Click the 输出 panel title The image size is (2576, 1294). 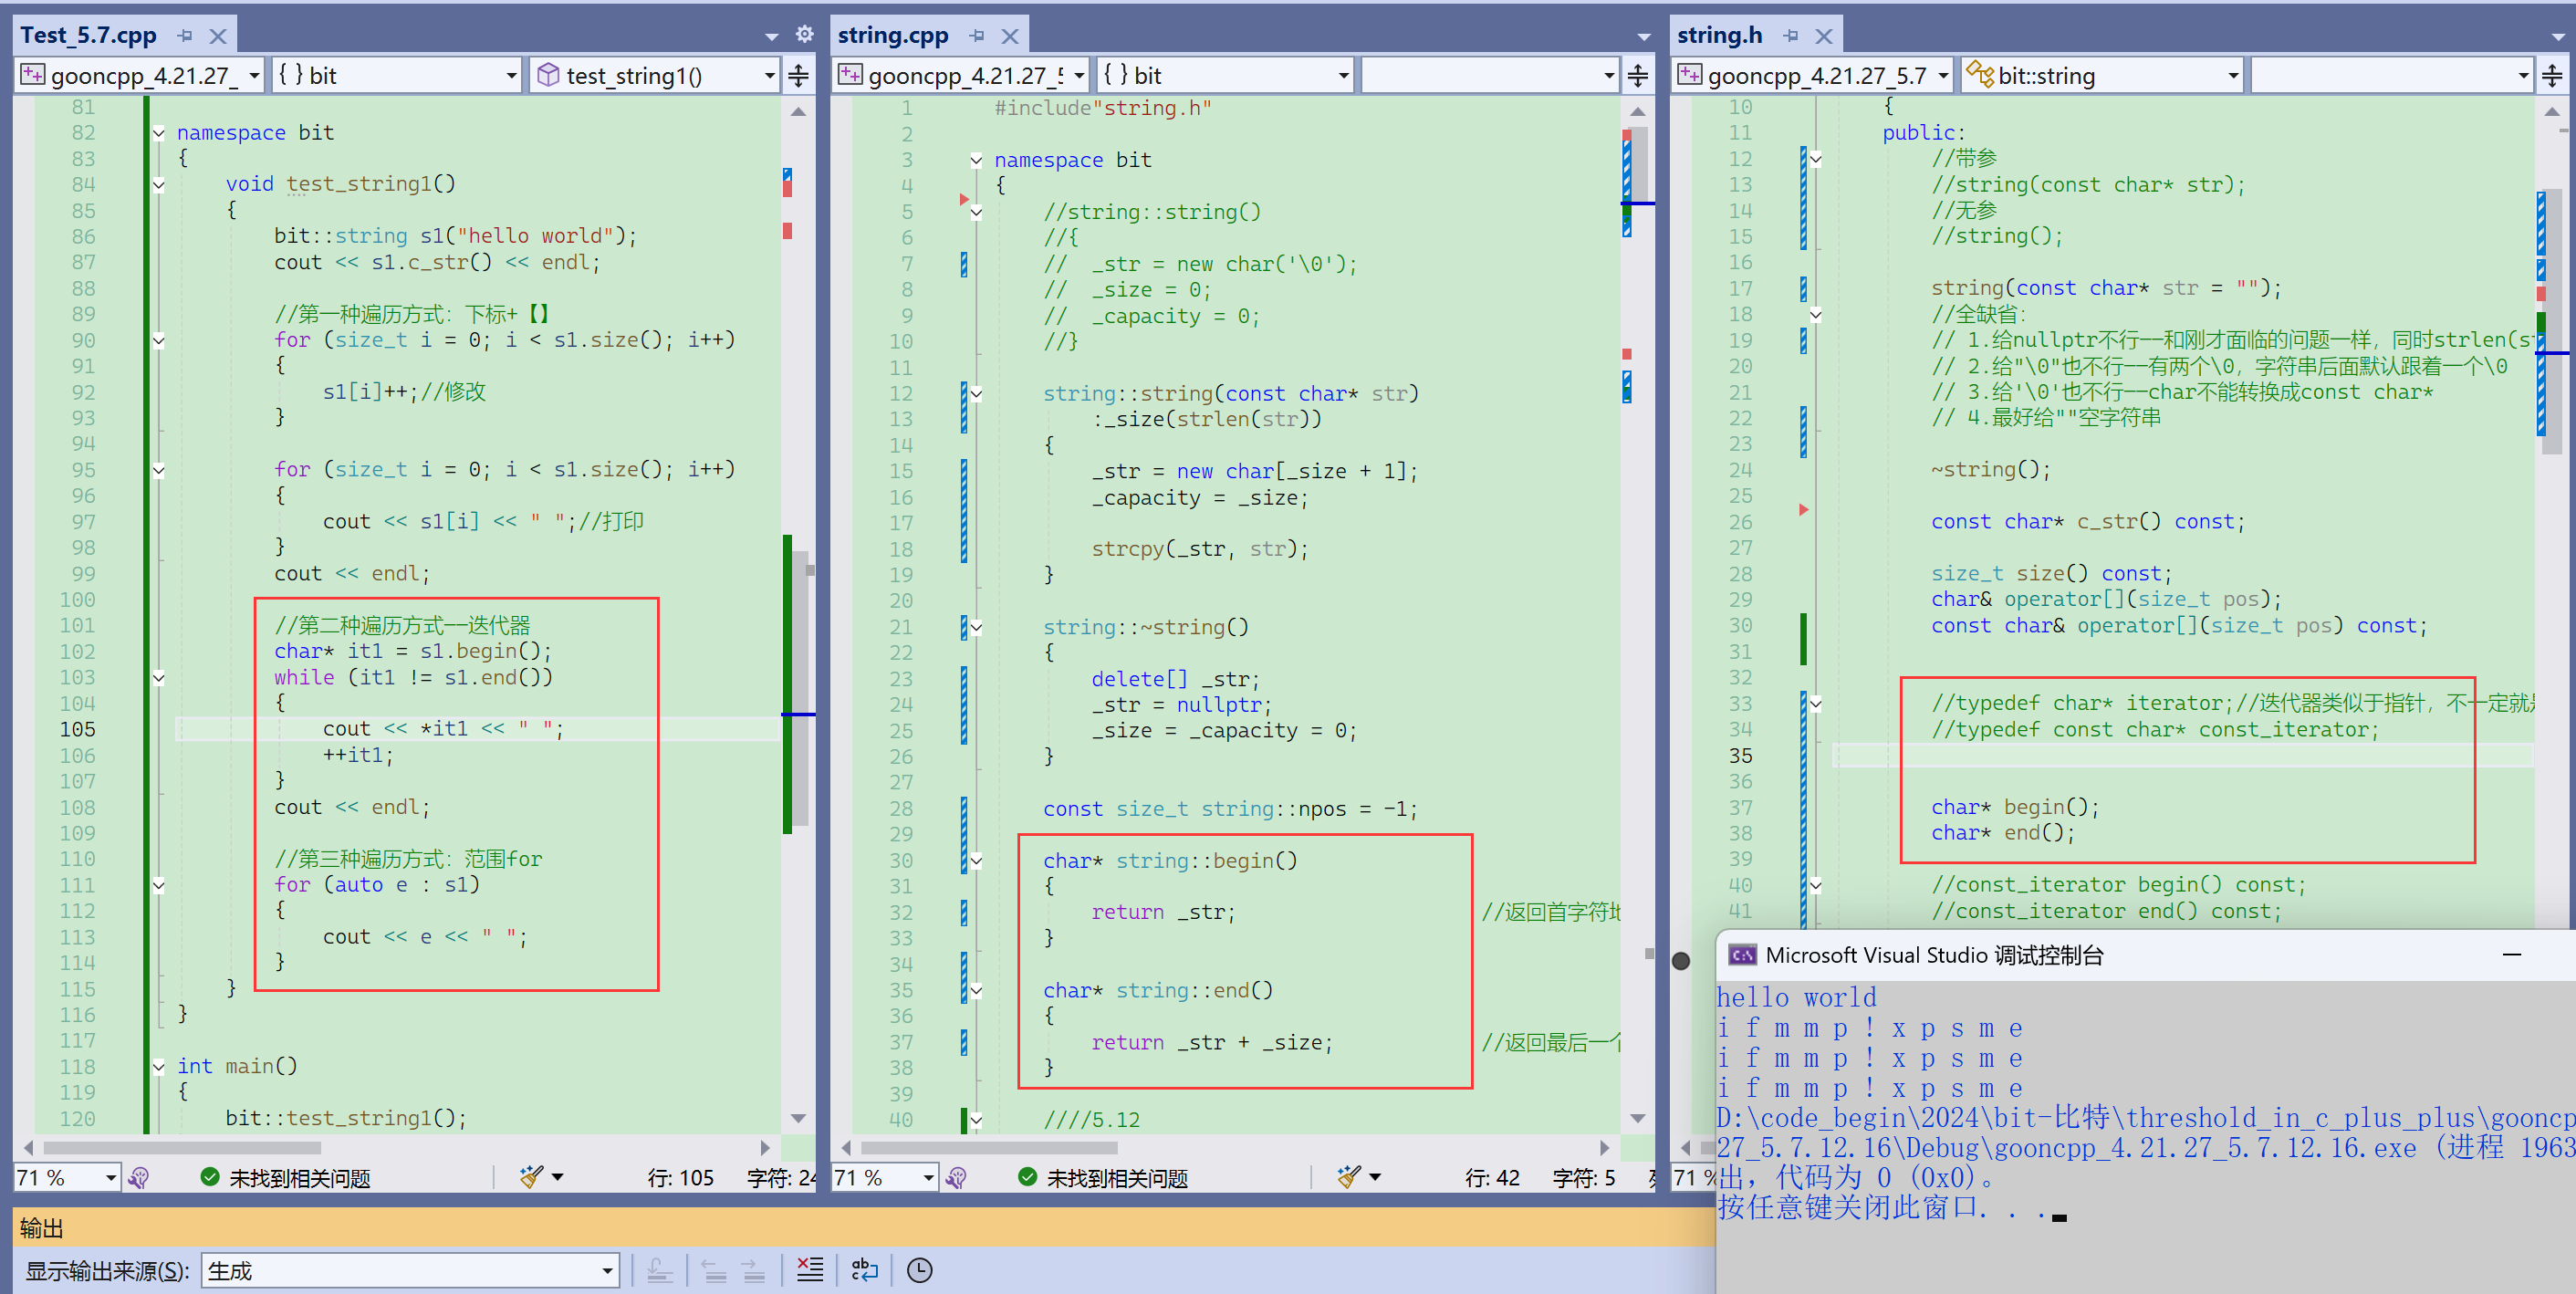[x=41, y=1227]
